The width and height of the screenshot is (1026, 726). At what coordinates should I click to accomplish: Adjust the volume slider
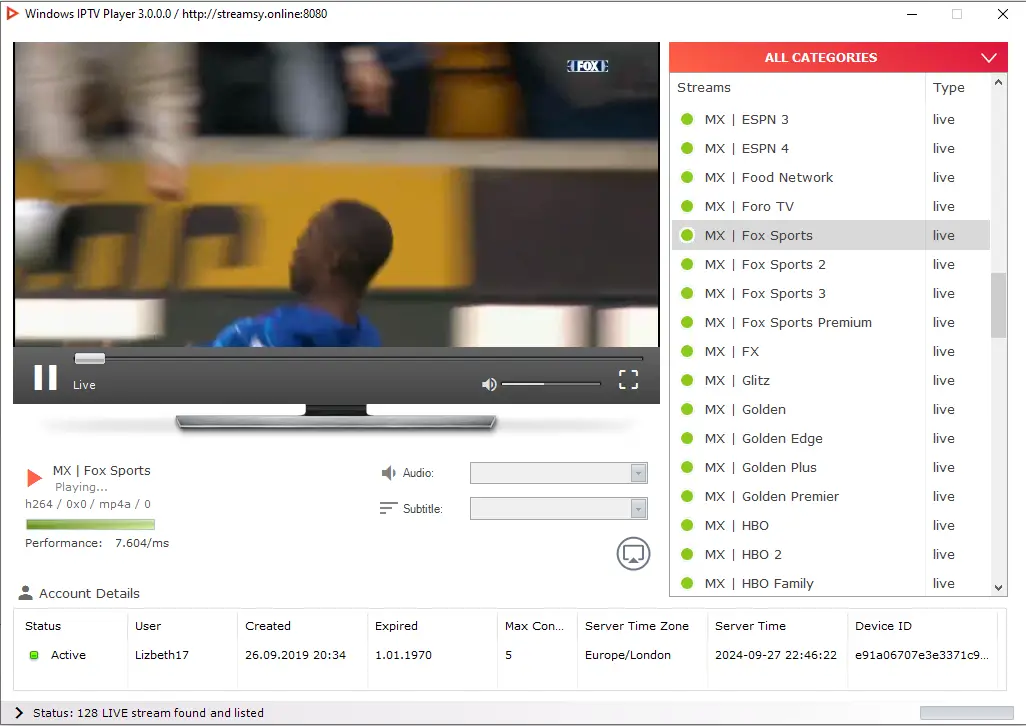tap(550, 384)
